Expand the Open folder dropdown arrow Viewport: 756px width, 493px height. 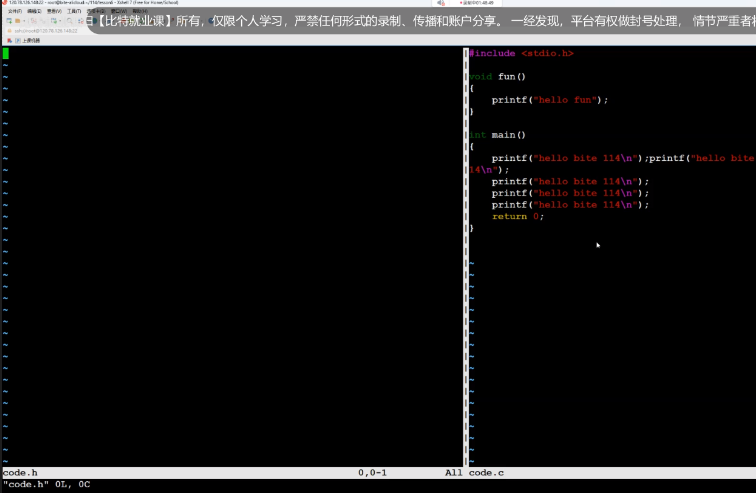pos(23,20)
